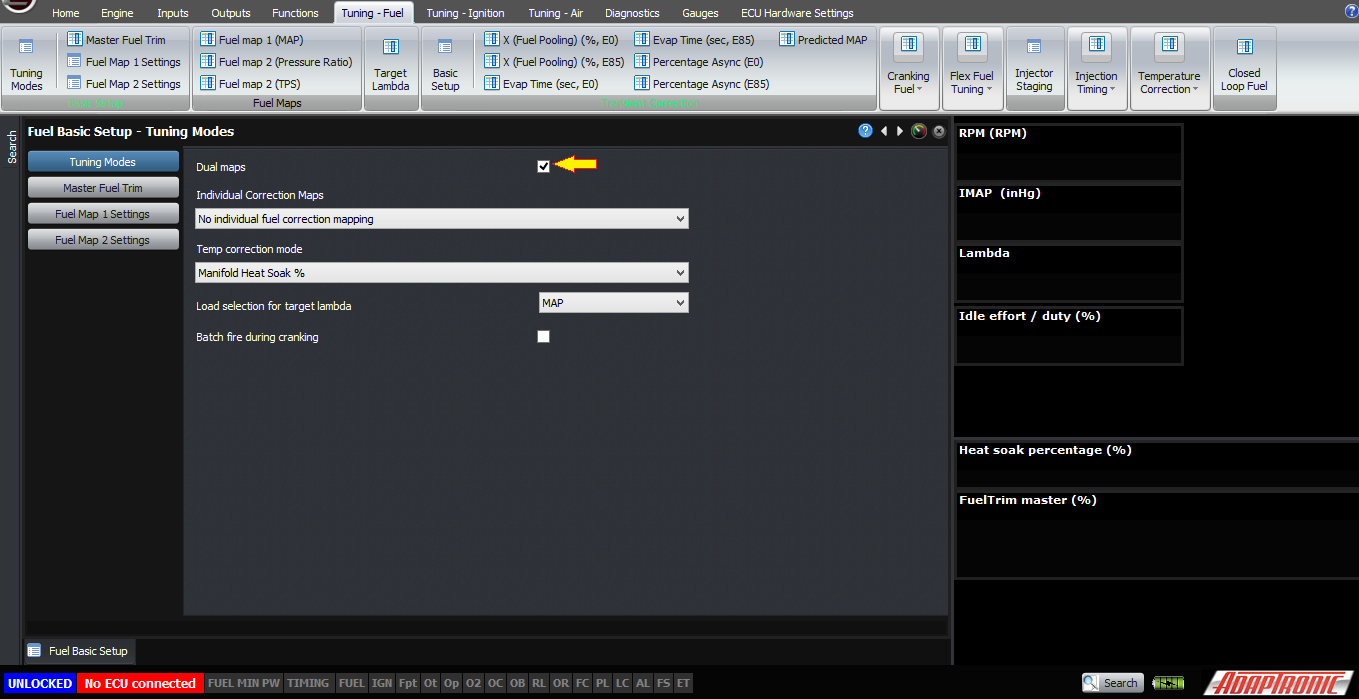Close the Fuel Basic Setup panel
This screenshot has height=699, width=1359.
tap(939, 131)
